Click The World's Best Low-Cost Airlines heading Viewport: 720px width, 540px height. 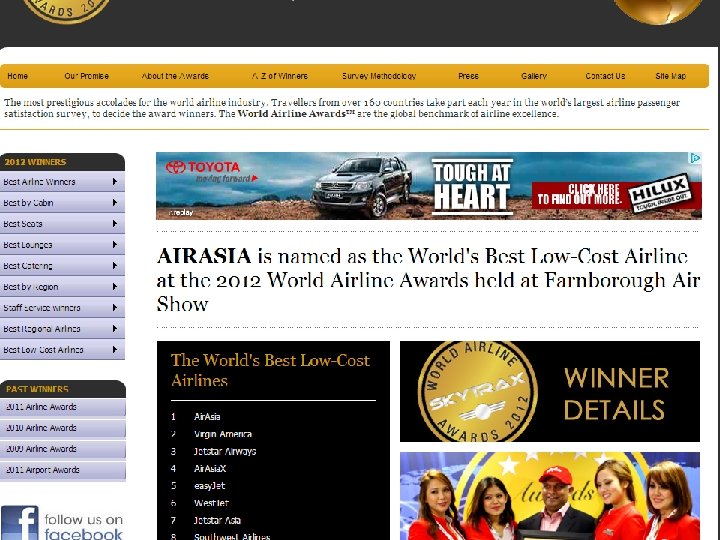pyautogui.click(x=270, y=370)
